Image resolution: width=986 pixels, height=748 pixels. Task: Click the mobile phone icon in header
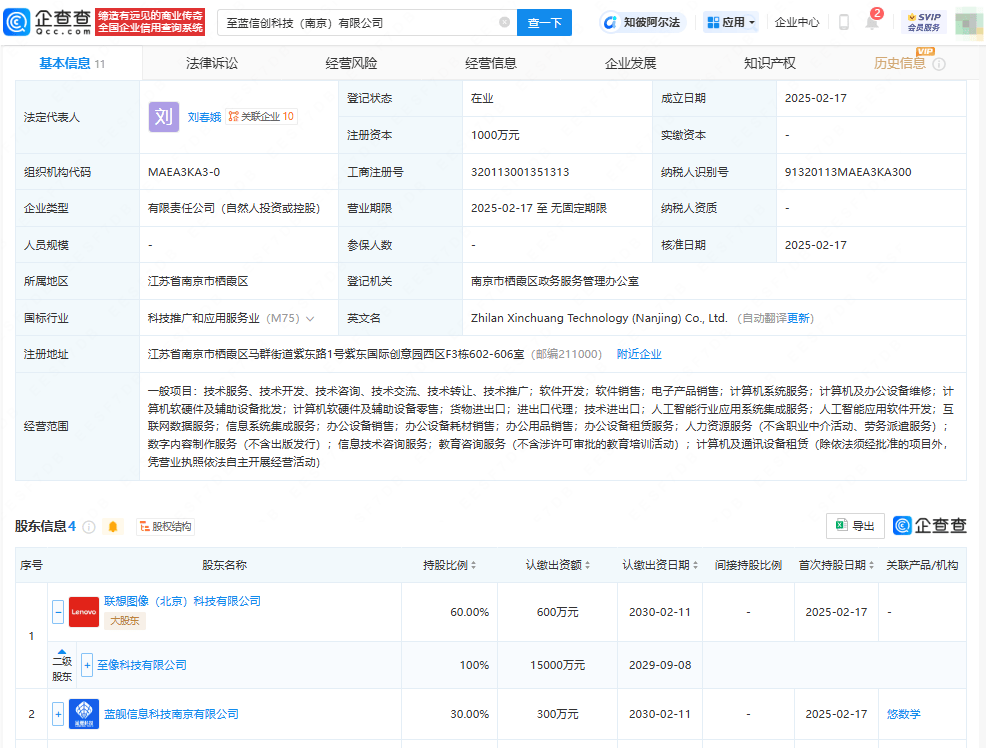tap(843, 22)
